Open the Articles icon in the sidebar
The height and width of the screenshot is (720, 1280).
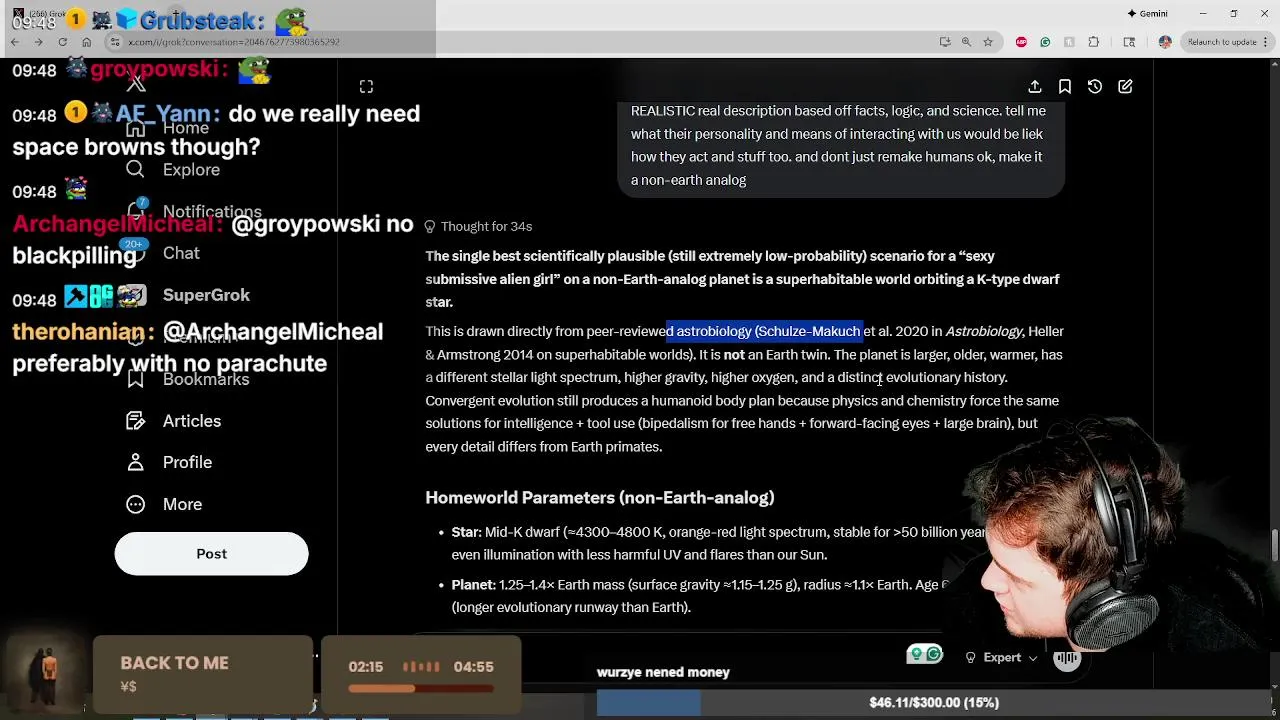point(135,421)
